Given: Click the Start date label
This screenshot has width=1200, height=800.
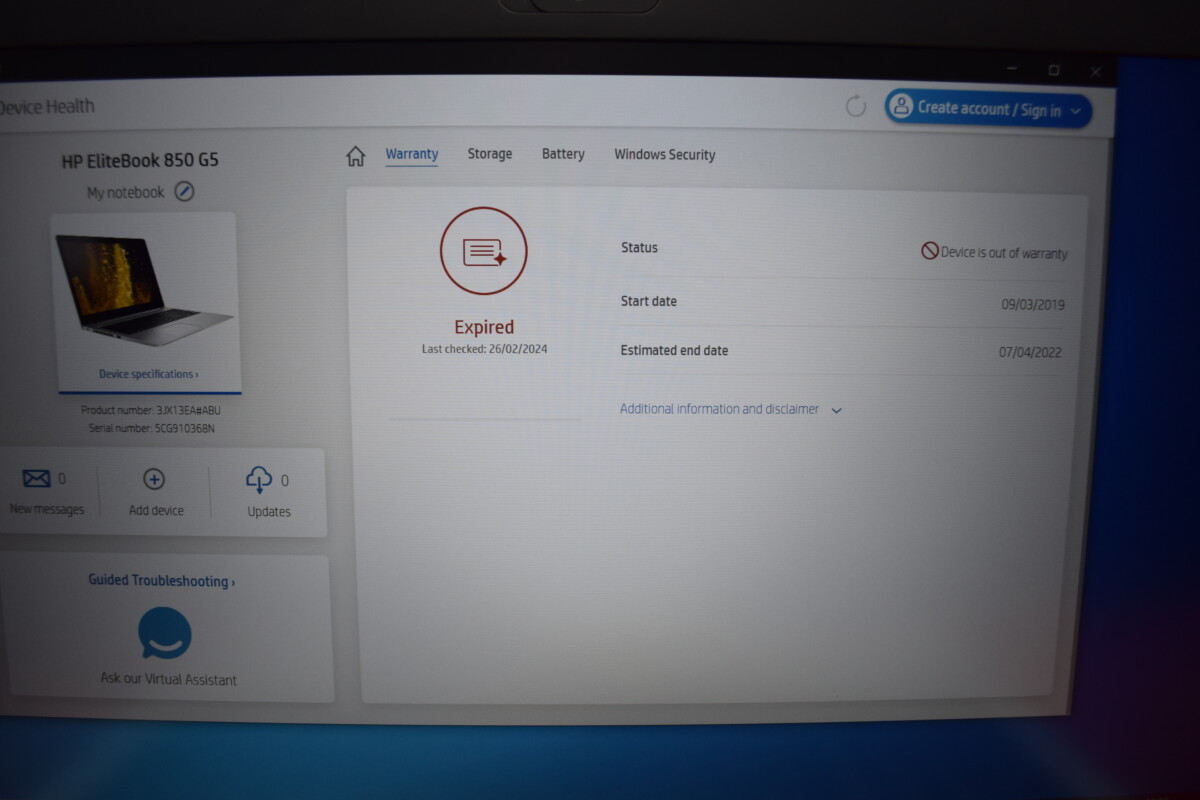Looking at the screenshot, I should (x=649, y=301).
